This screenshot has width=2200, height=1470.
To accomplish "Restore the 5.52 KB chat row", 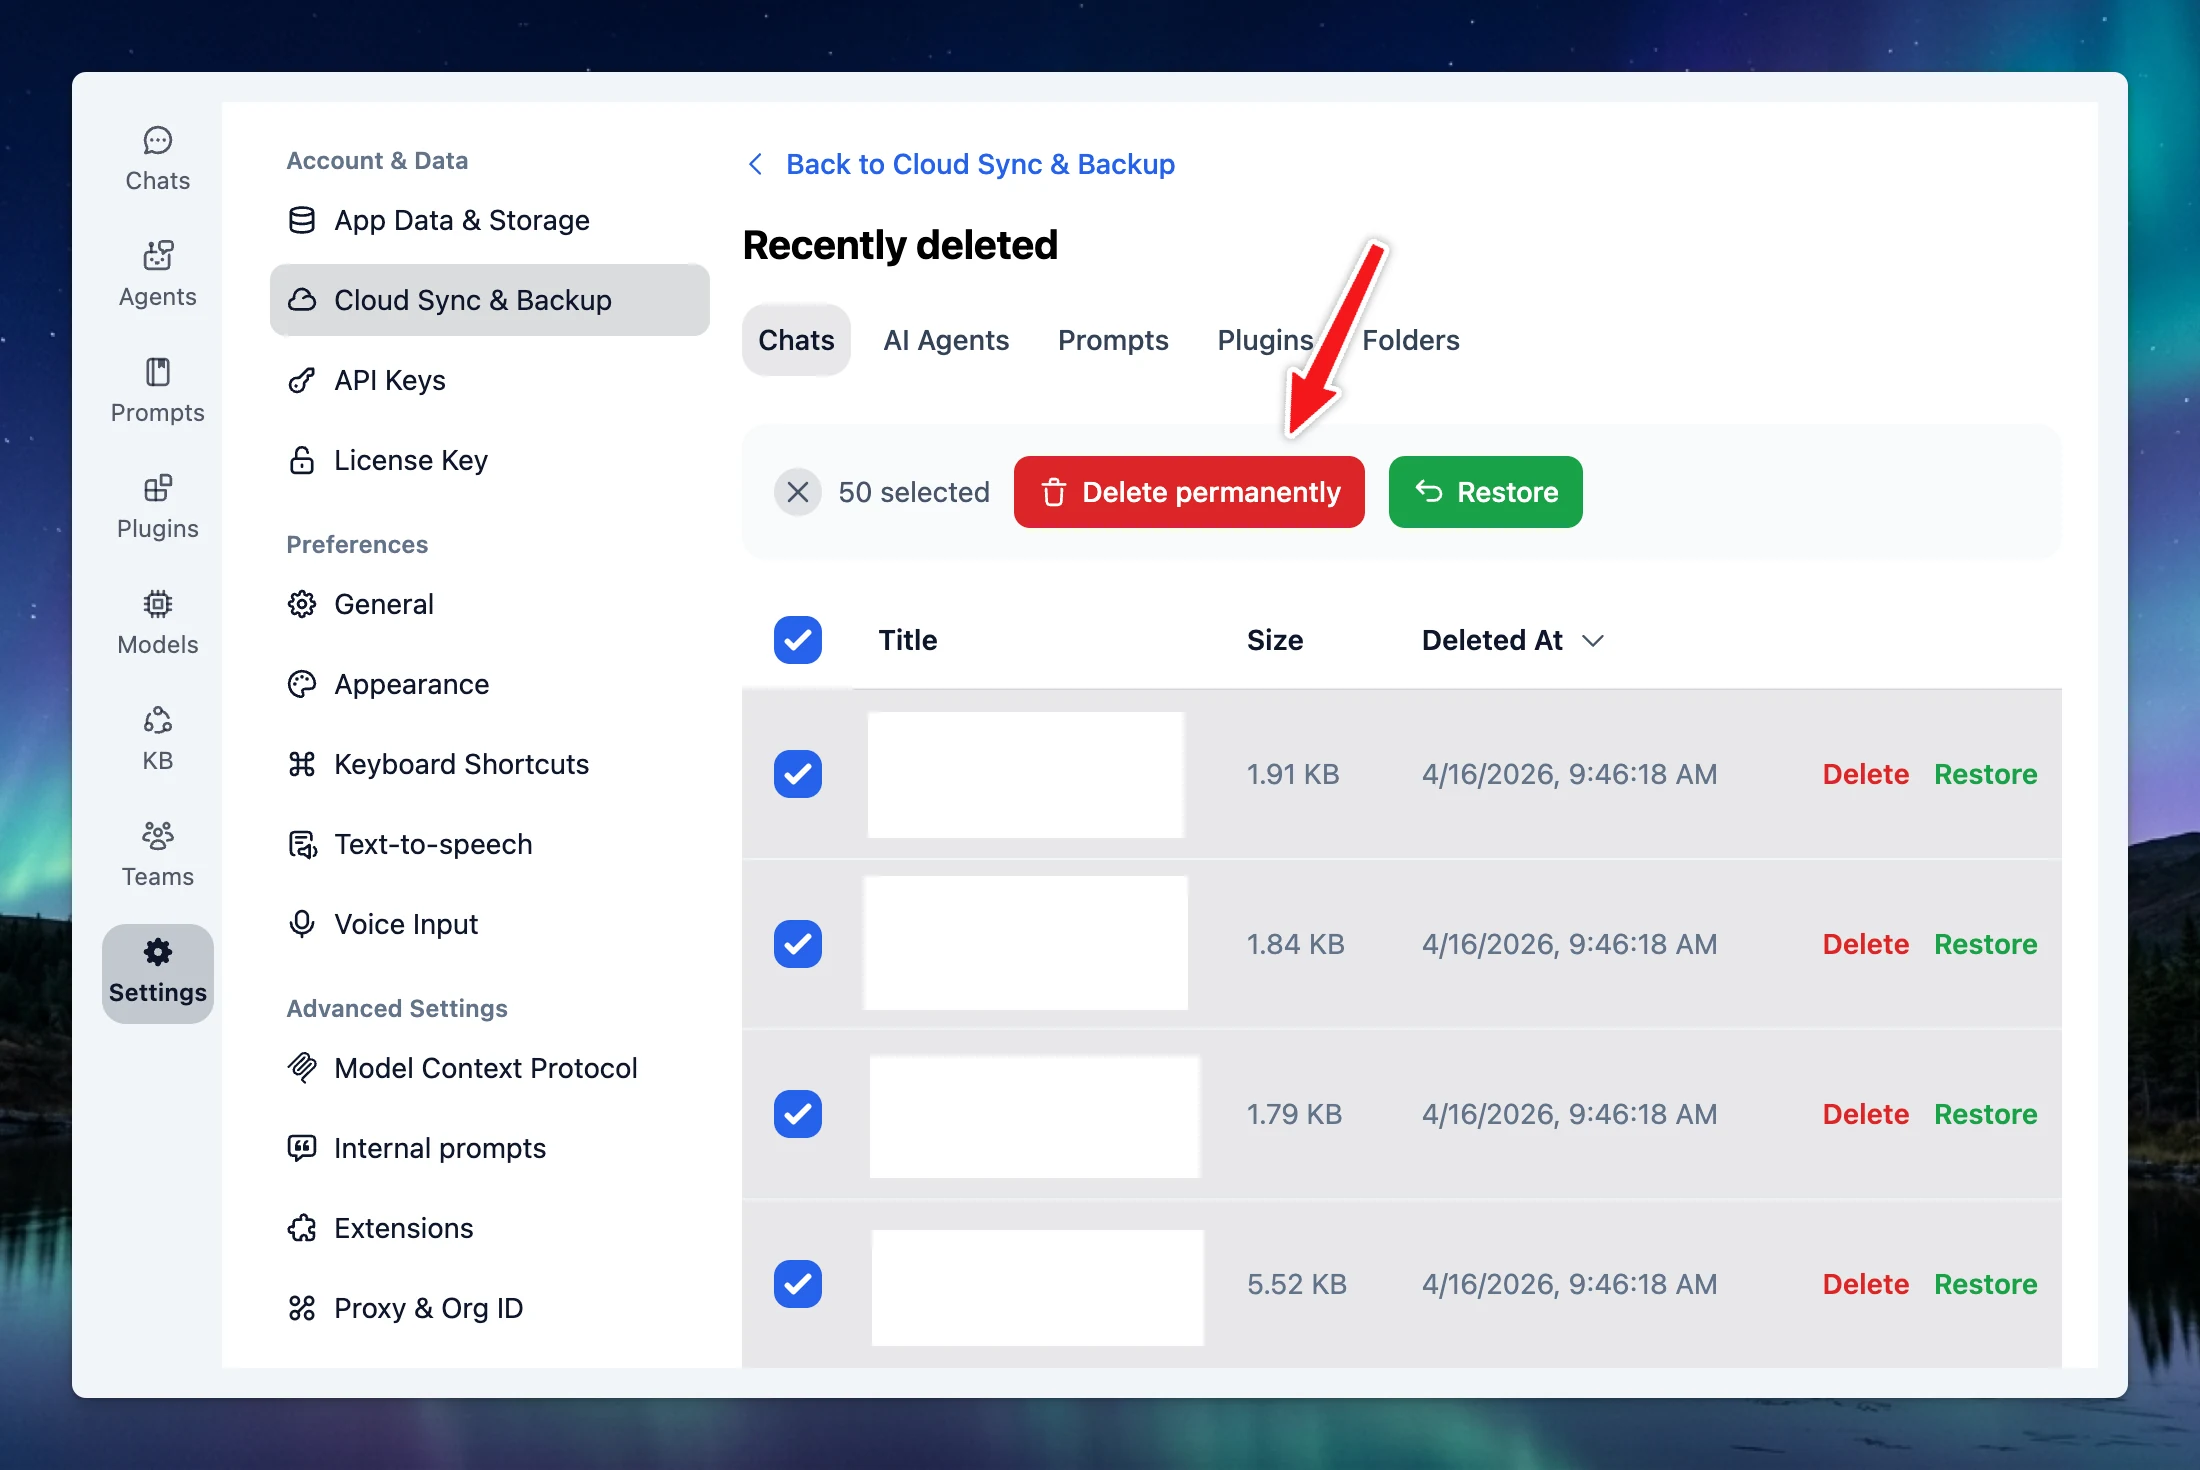I will click(x=1986, y=1284).
